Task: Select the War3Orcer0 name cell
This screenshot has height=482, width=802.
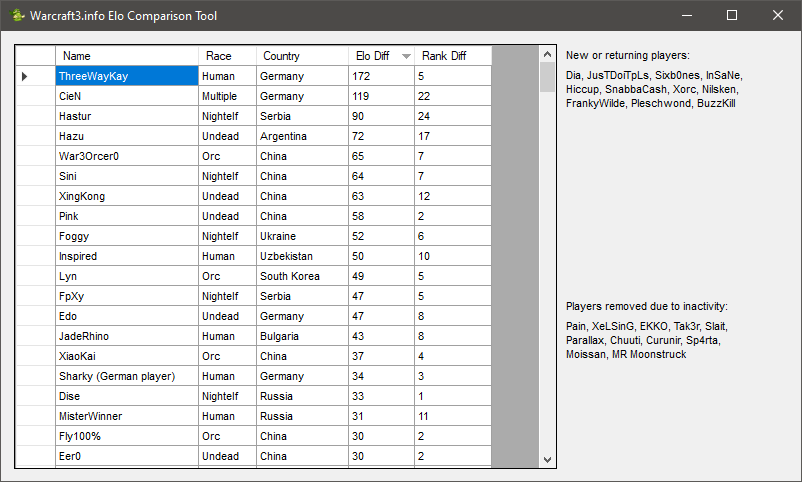Action: [127, 156]
